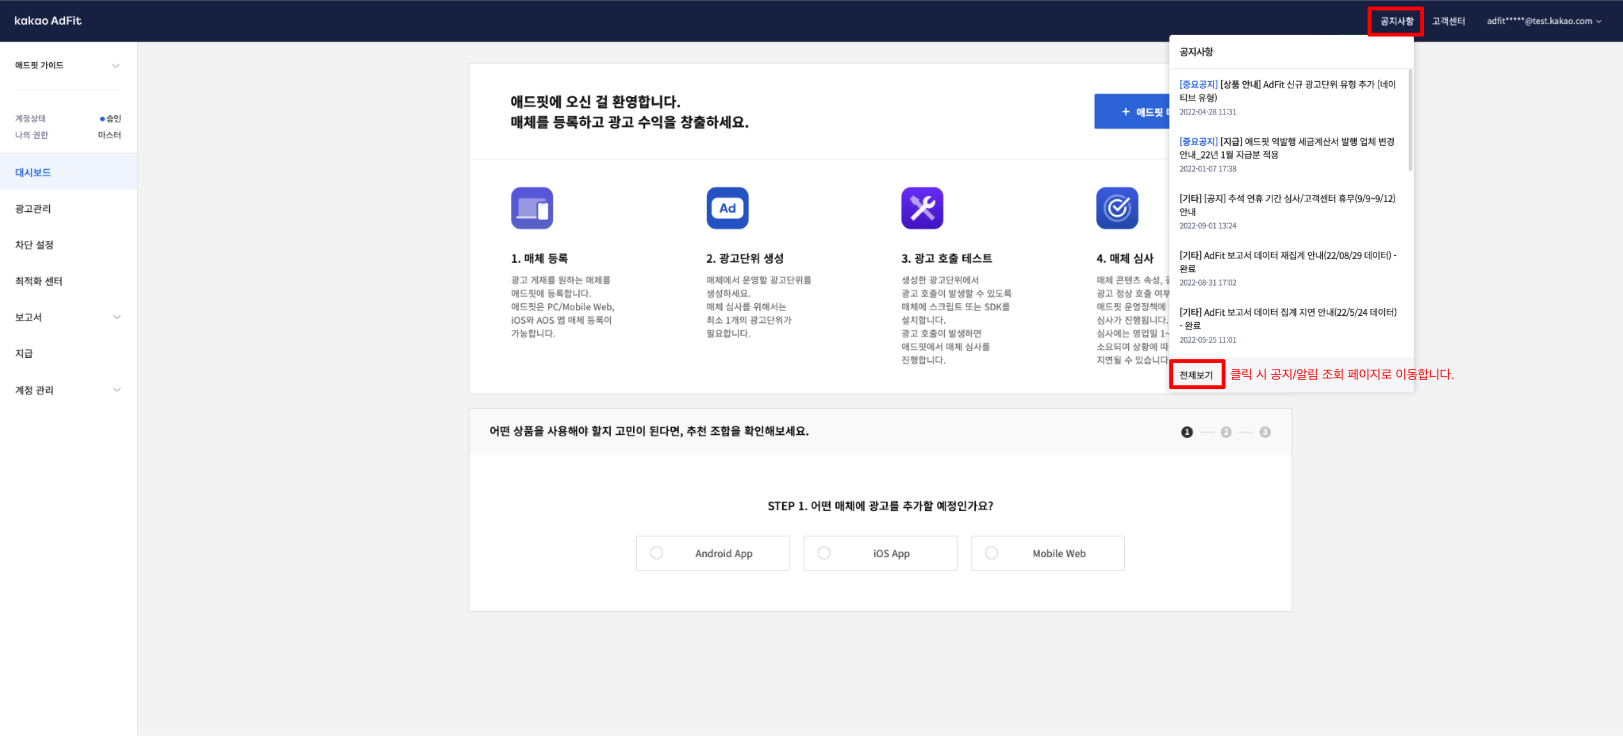Click the 공지사항 header button

pyautogui.click(x=1396, y=21)
